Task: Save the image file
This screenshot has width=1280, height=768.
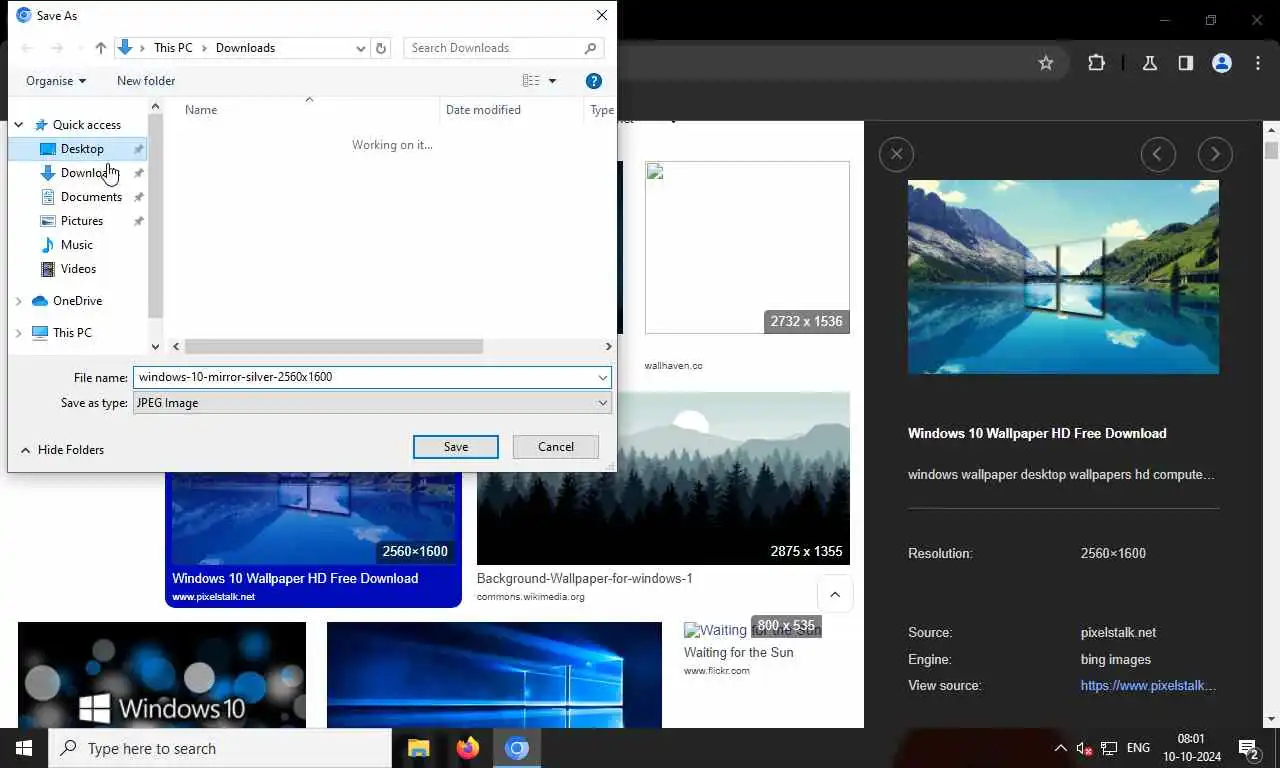Action: point(456,447)
